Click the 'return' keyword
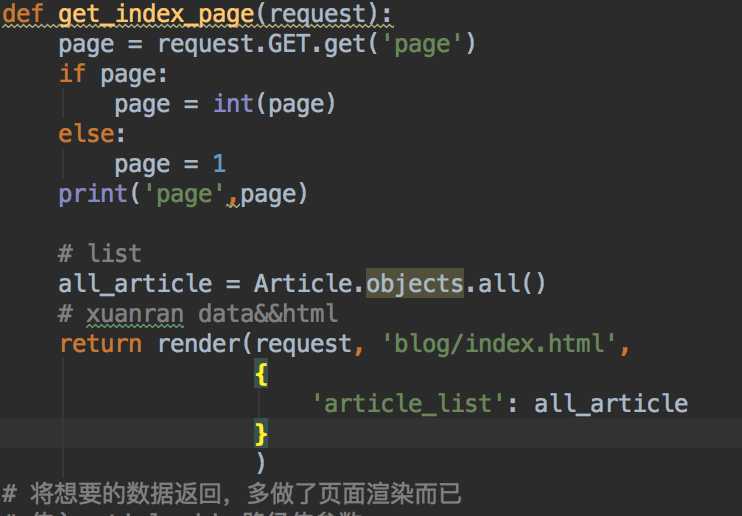The image size is (742, 516). click(101, 344)
